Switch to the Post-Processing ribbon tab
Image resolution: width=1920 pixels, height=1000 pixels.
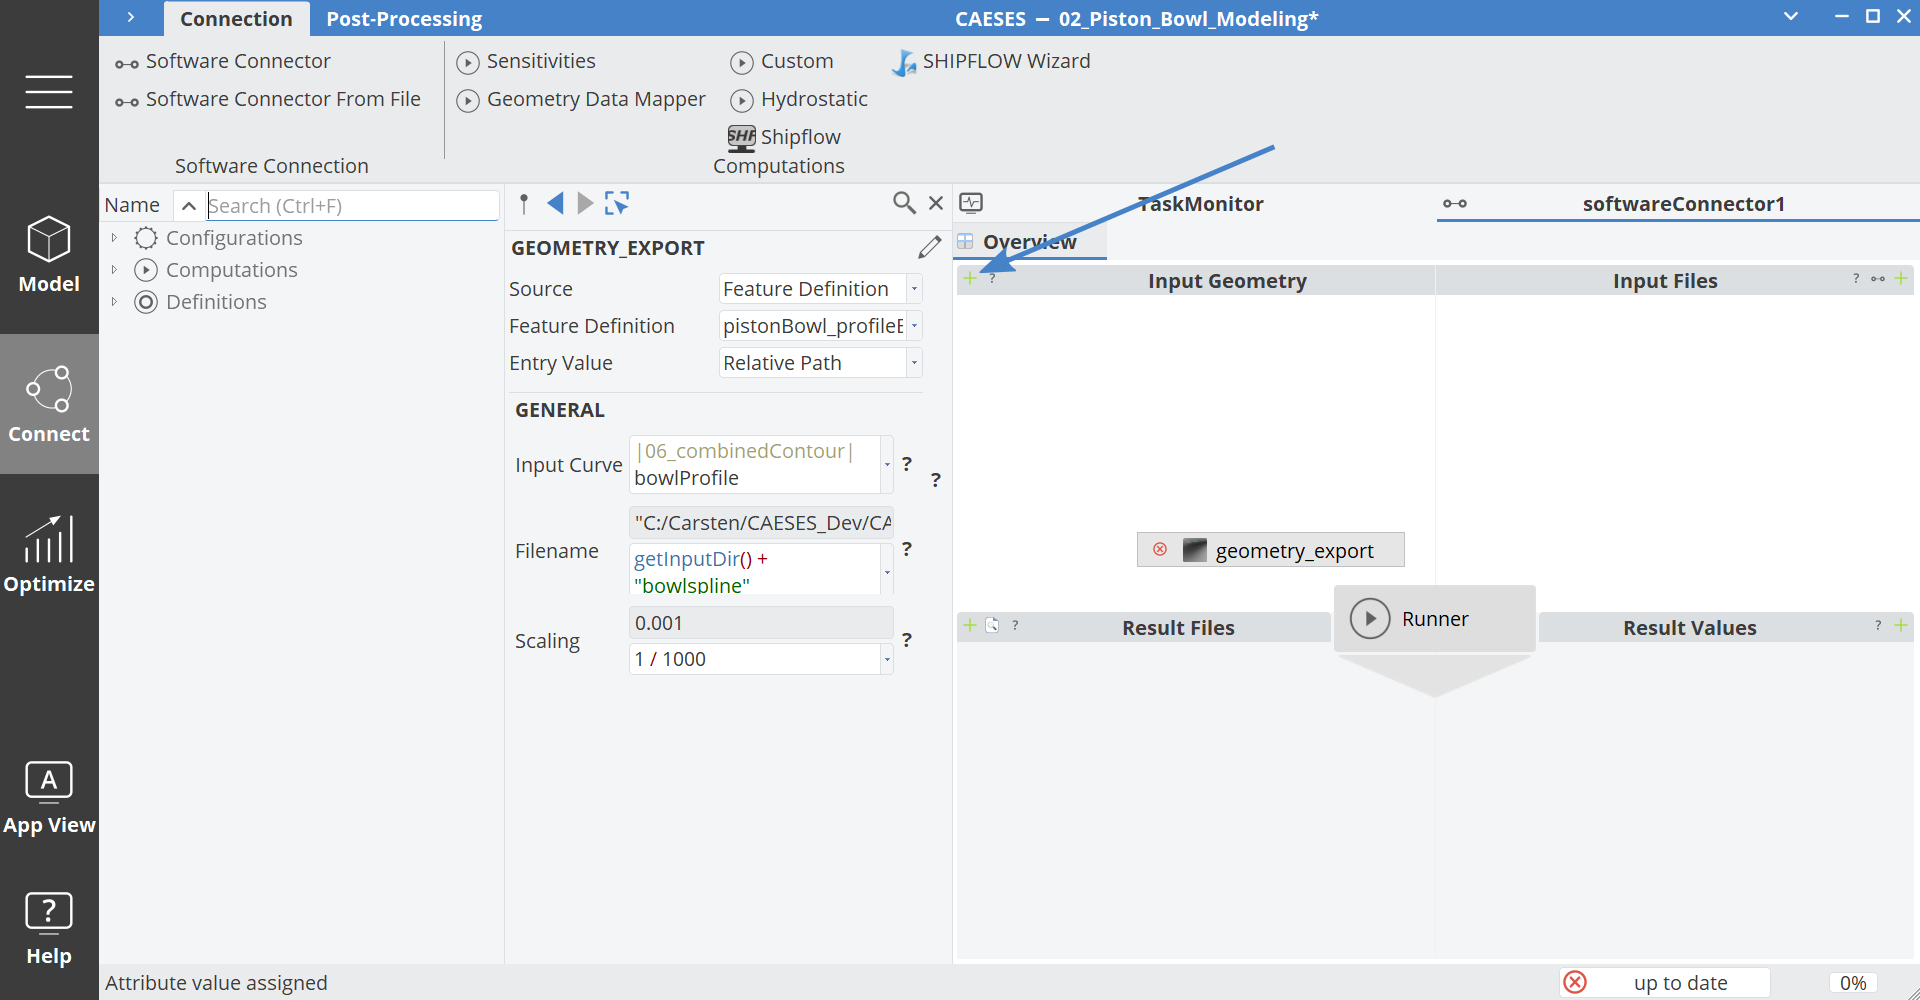click(x=404, y=19)
